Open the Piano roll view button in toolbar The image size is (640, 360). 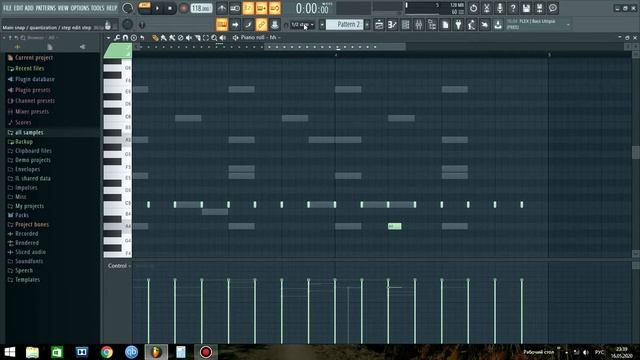pos(392,24)
